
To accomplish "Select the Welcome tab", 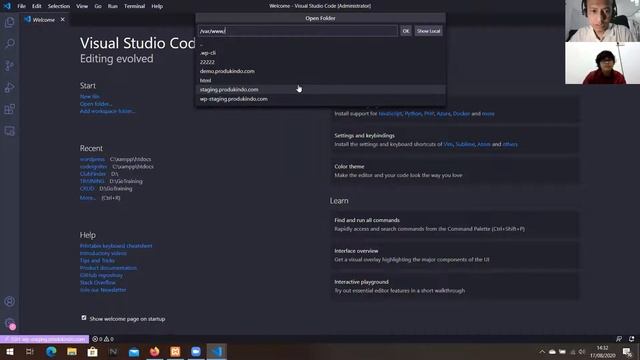I will [44, 20].
